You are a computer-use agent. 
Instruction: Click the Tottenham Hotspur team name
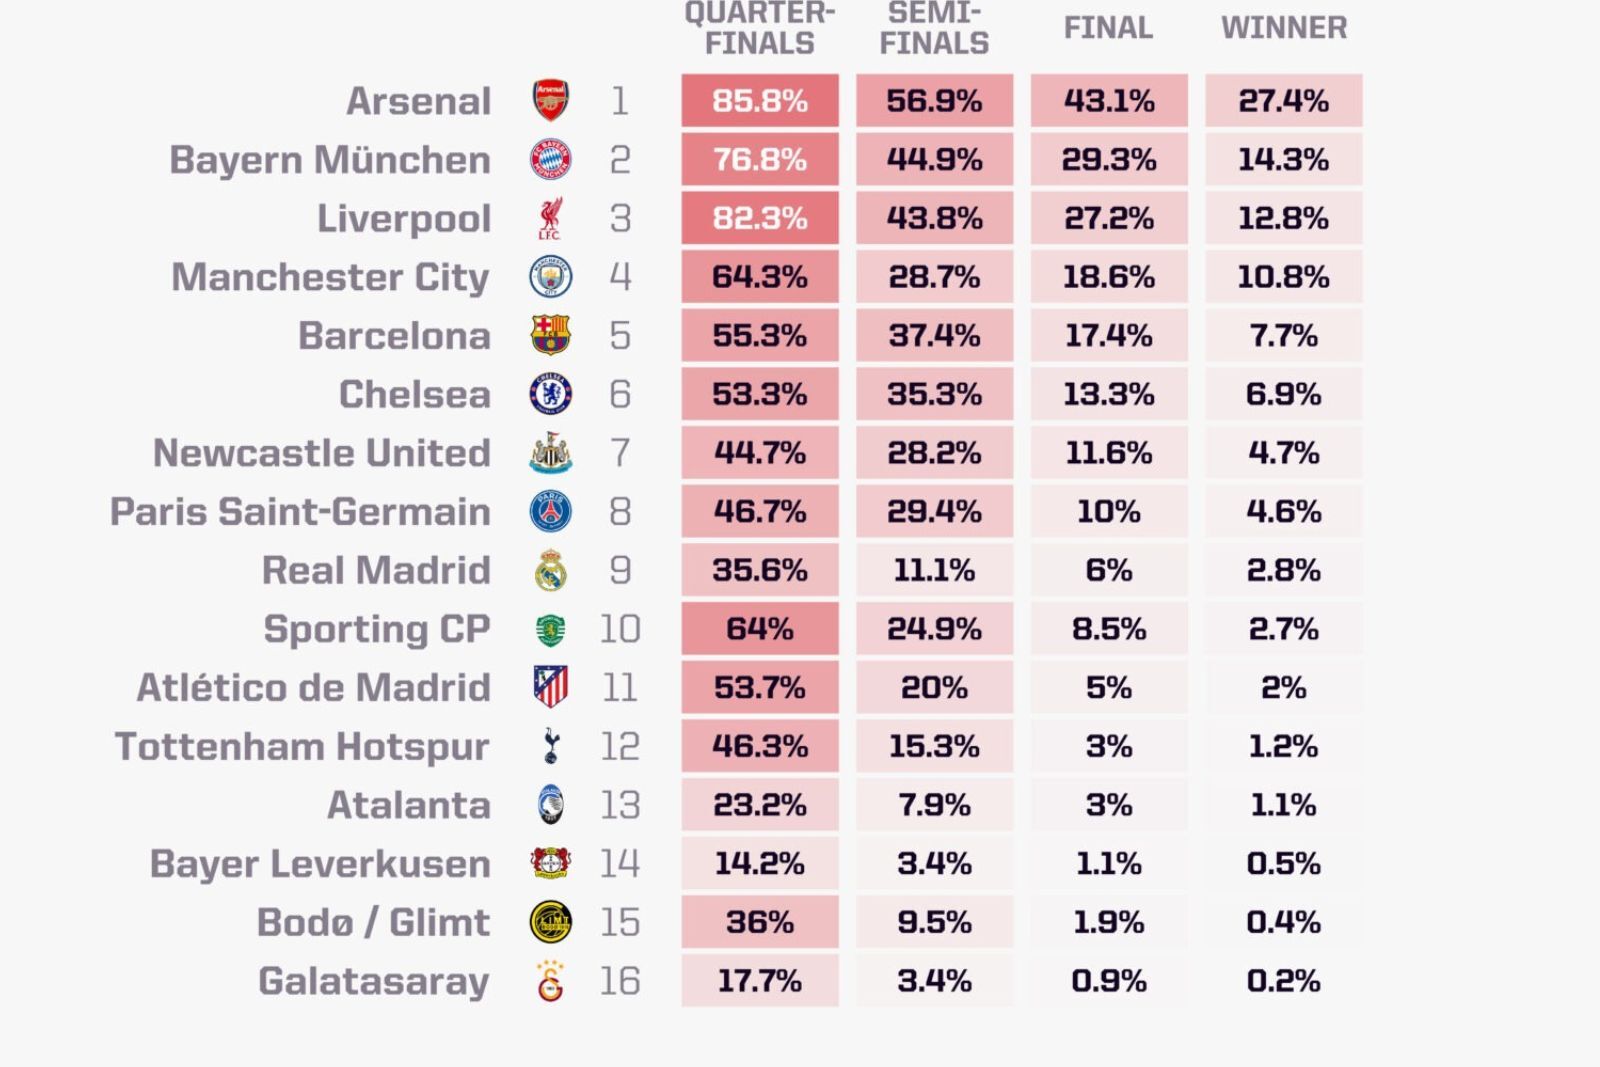coord(302,747)
